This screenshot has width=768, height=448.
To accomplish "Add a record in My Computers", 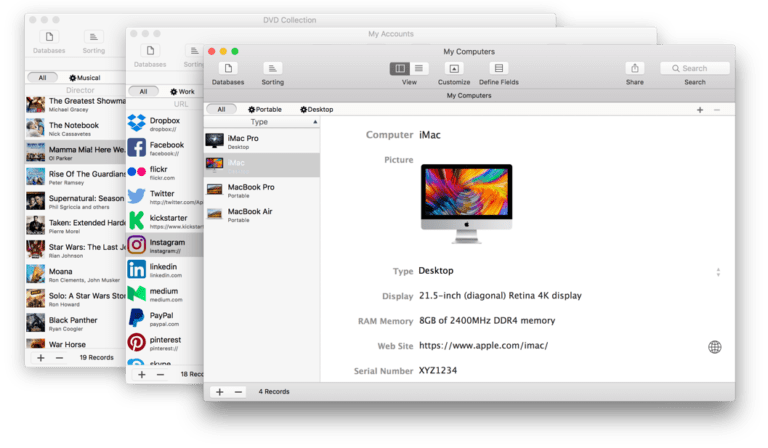I will pyautogui.click(x=220, y=392).
